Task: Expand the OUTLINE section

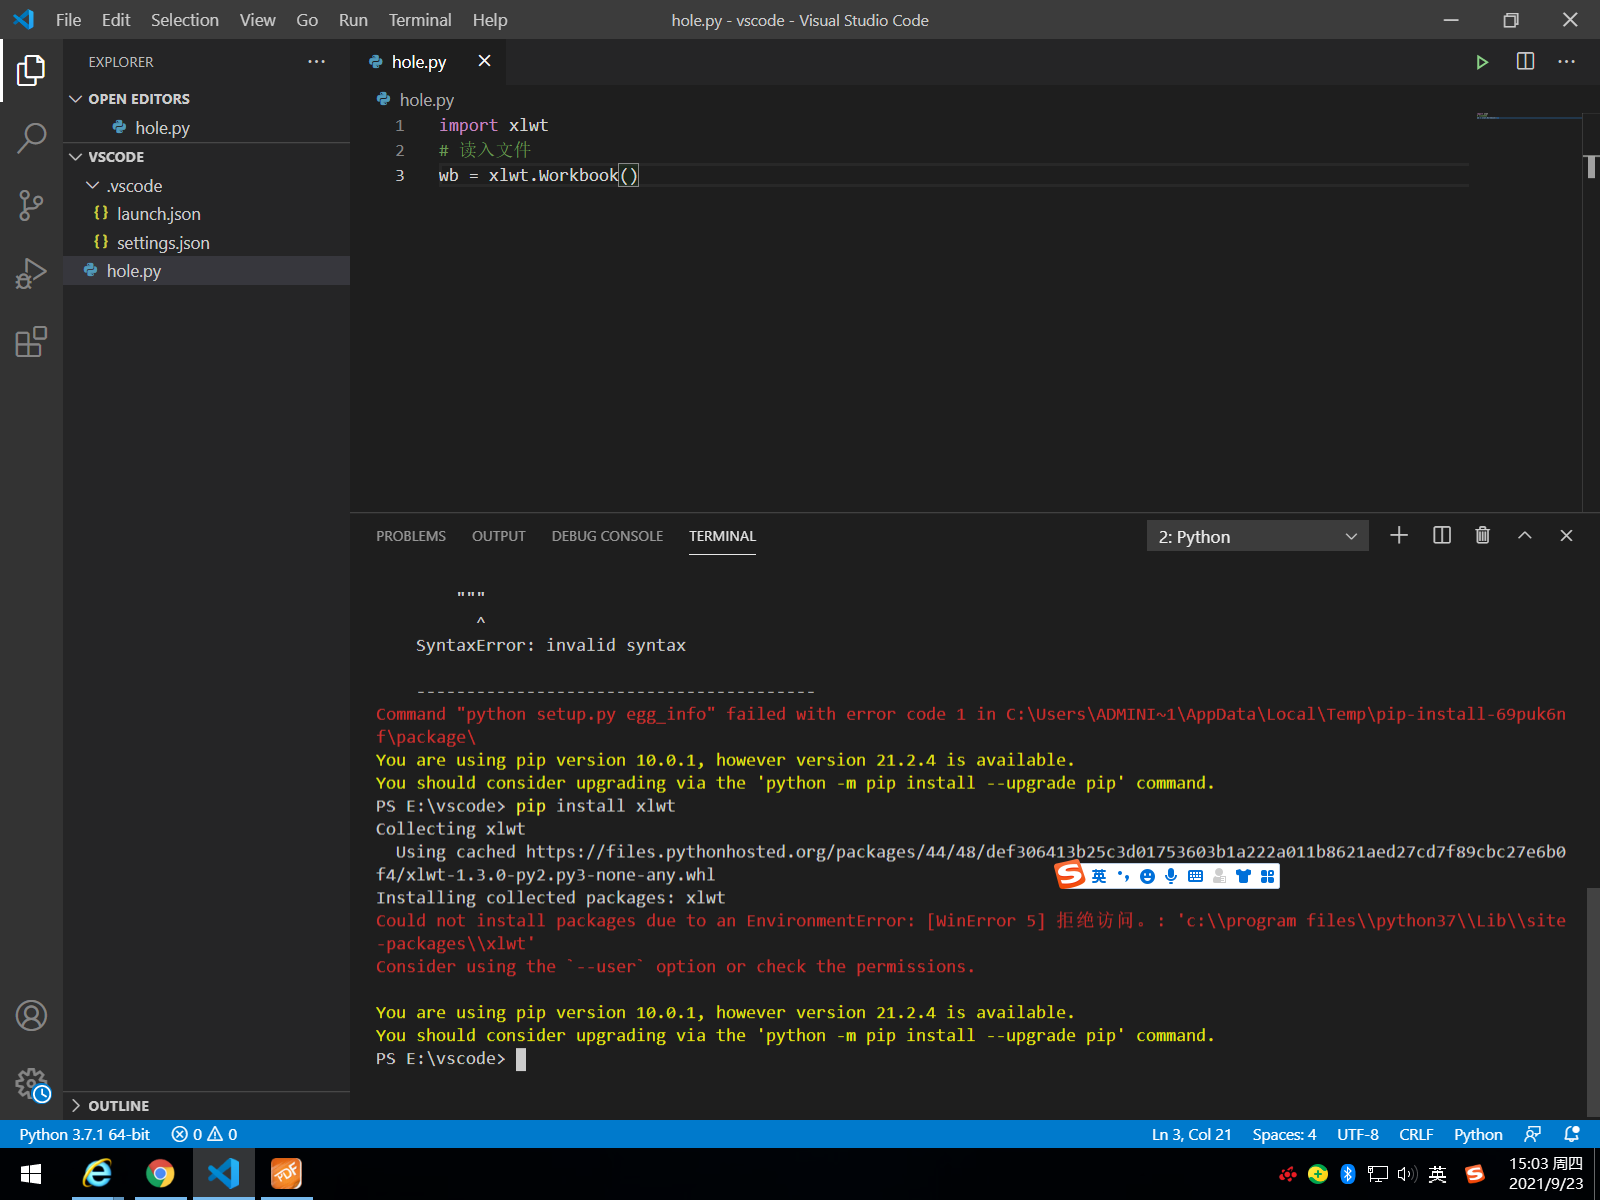Action: (x=206, y=1106)
